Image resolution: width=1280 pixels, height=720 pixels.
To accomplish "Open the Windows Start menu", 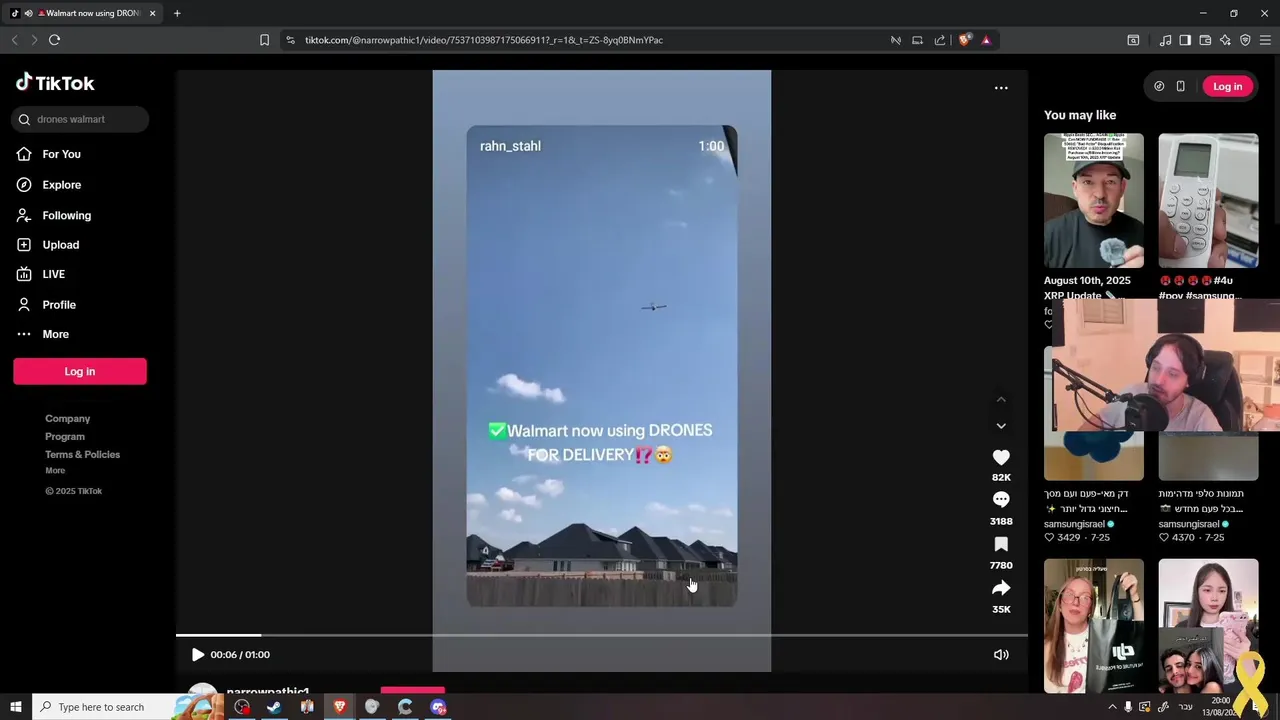I will coord(16,707).
